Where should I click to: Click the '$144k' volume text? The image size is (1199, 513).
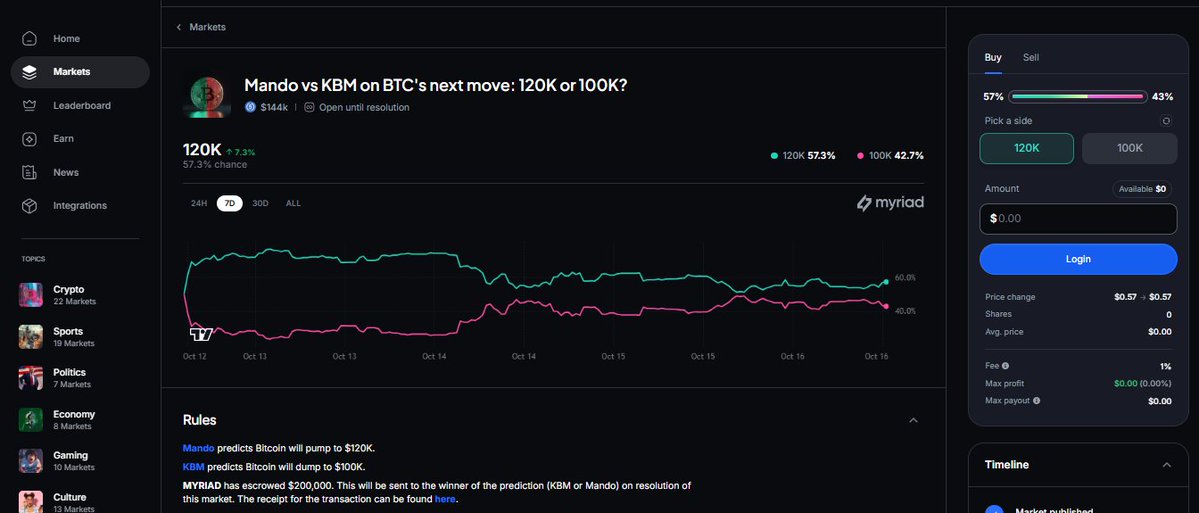[274, 108]
